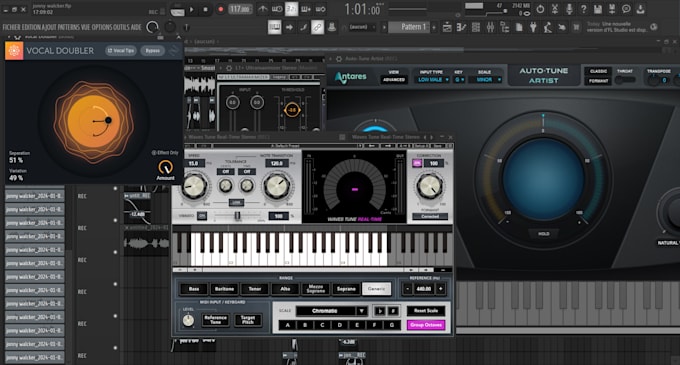
Task: Click the save floppy disk icon
Action: point(598,9)
